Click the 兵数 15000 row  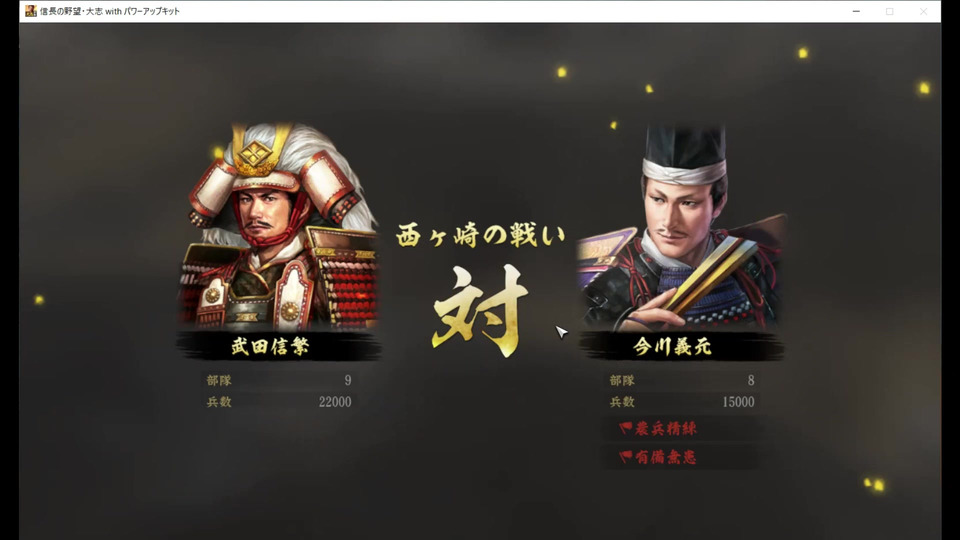tap(681, 402)
